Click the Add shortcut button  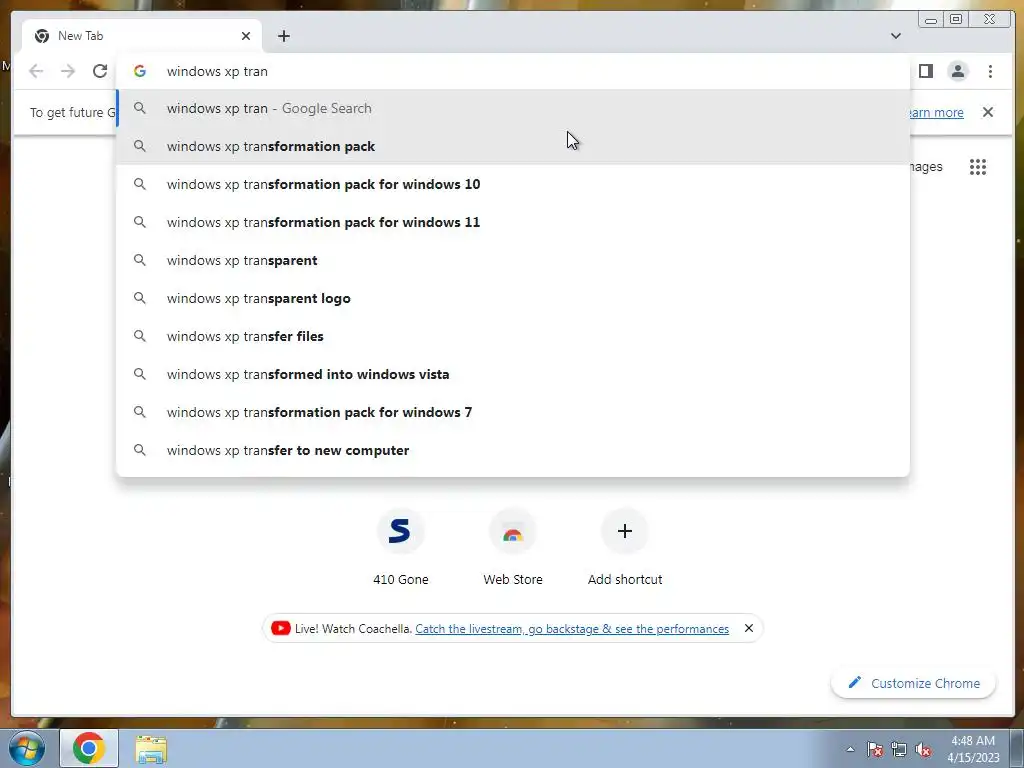[x=625, y=547]
